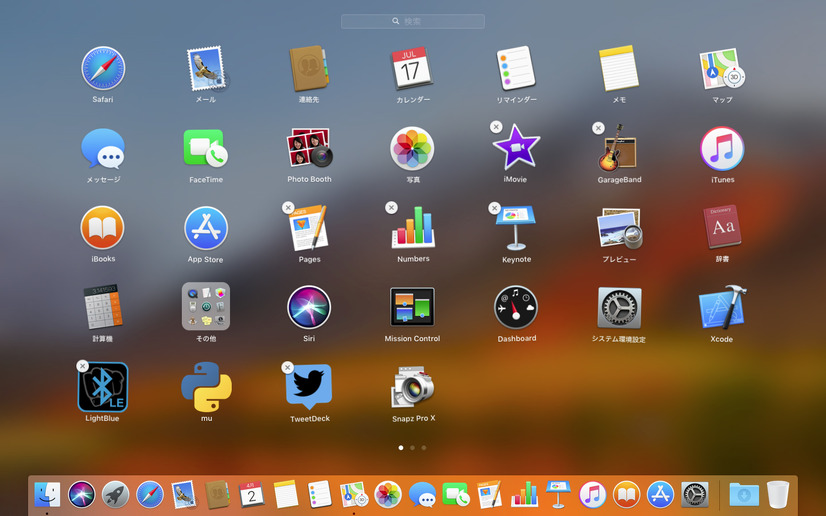Open Safari from the Launchpad grid

(x=103, y=68)
